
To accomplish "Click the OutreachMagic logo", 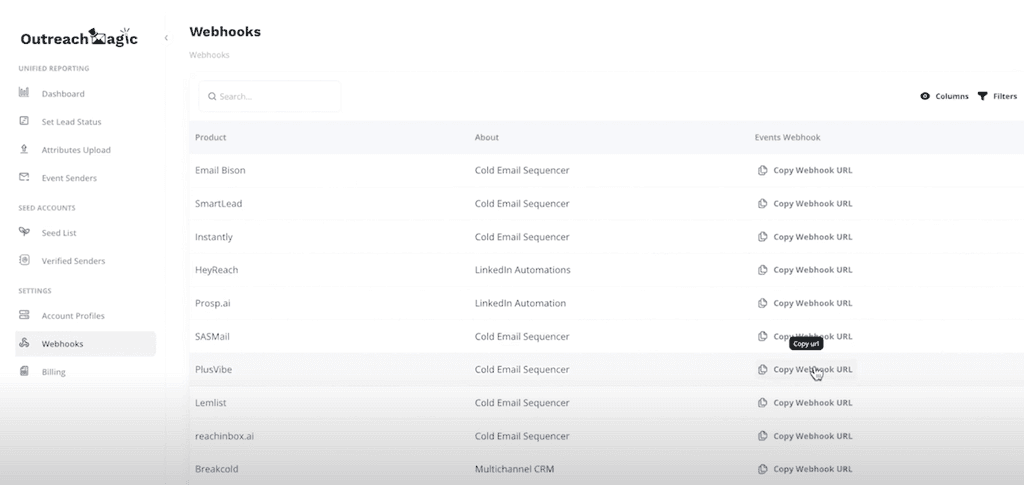I will point(79,38).
